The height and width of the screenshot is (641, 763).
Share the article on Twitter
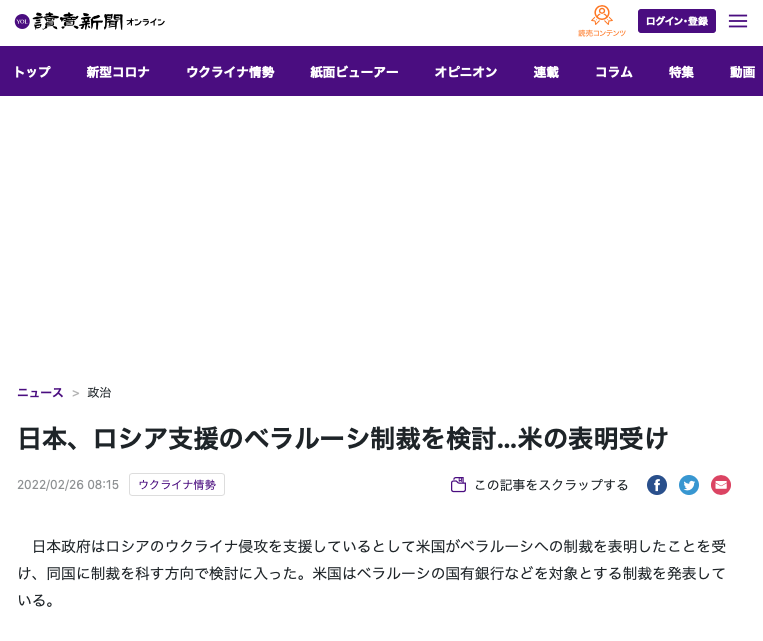point(689,485)
